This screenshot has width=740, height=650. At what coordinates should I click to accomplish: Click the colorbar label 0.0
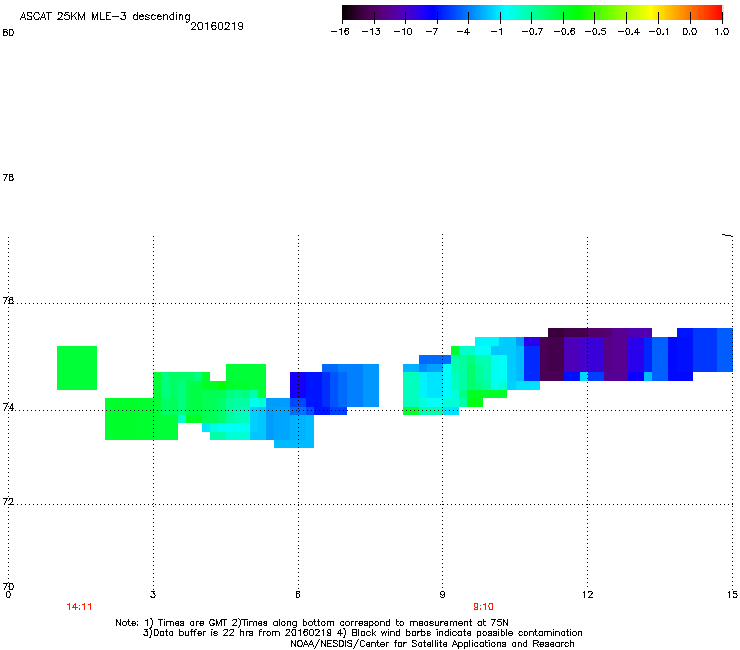tap(690, 32)
